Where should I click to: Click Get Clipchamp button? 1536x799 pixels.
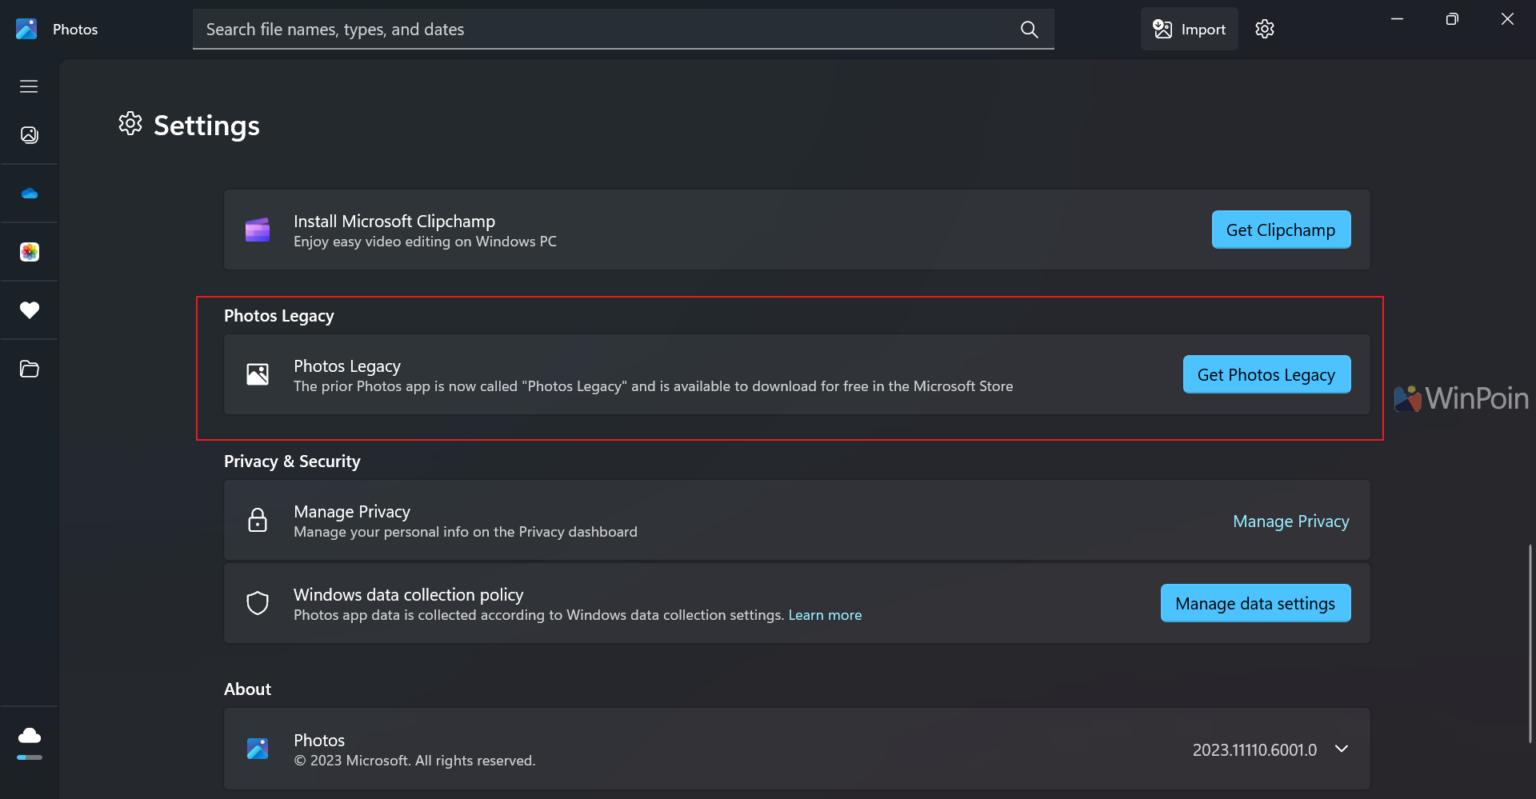pos(1280,230)
